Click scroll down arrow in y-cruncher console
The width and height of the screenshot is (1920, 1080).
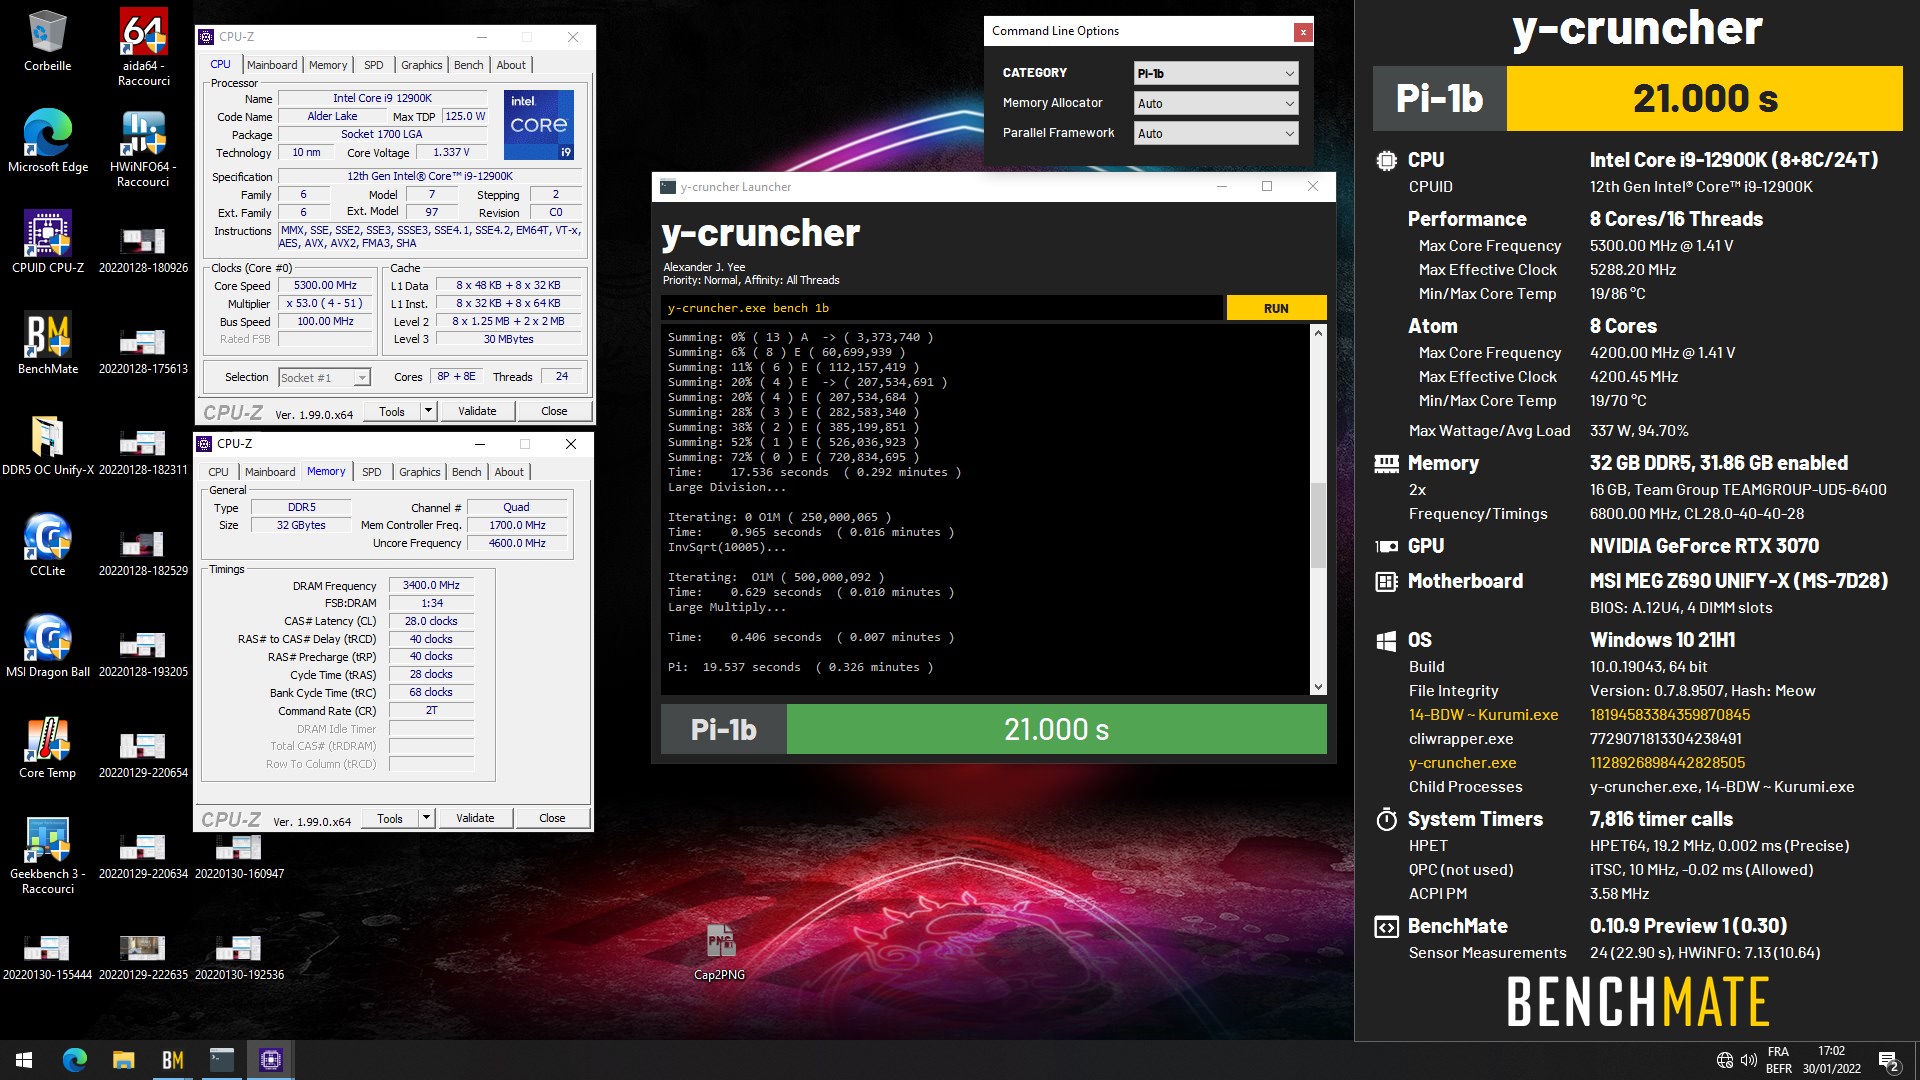click(x=1318, y=687)
